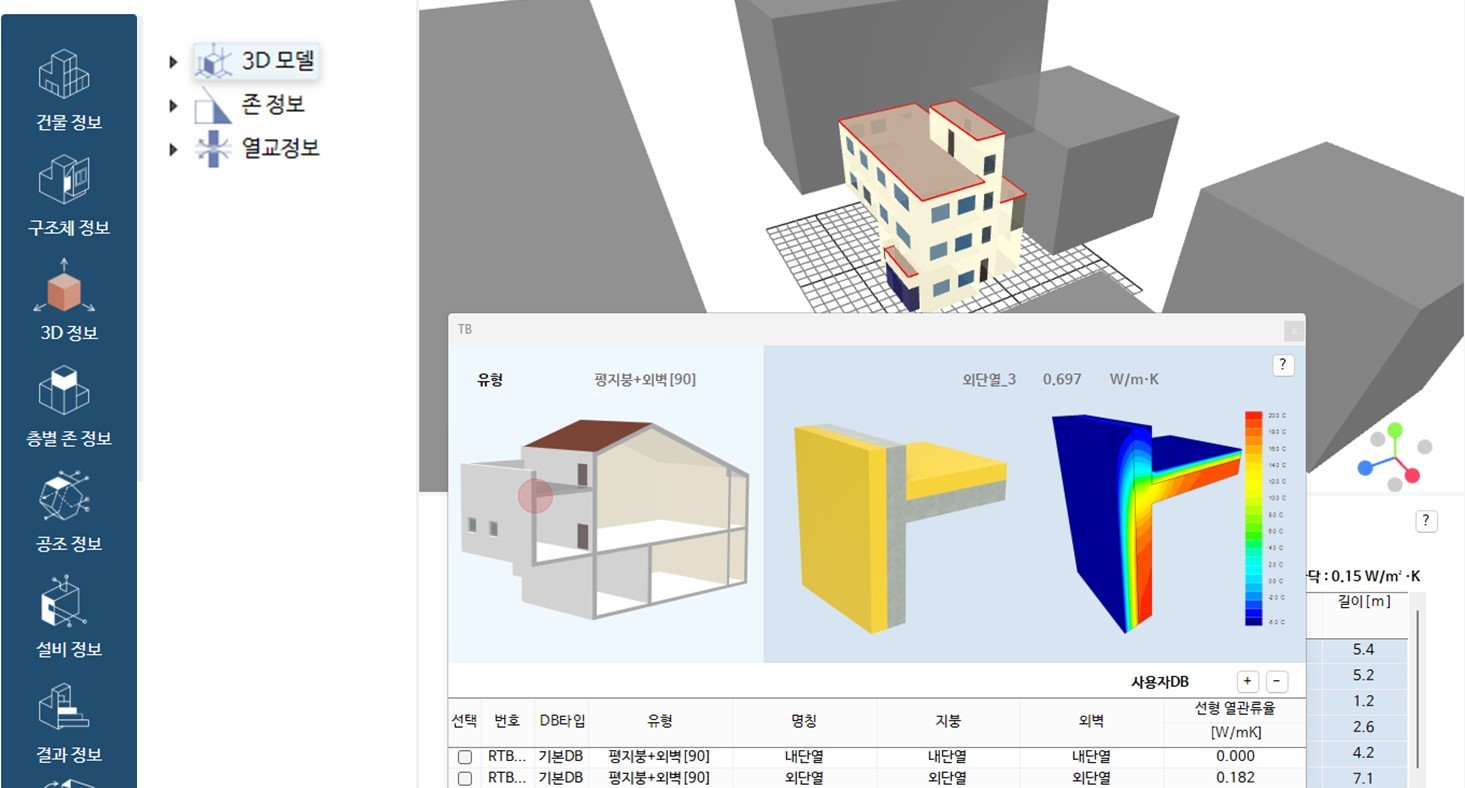This screenshot has width=1465, height=788.
Task: Click the temperature color legend bar
Action: pyautogui.click(x=1253, y=518)
